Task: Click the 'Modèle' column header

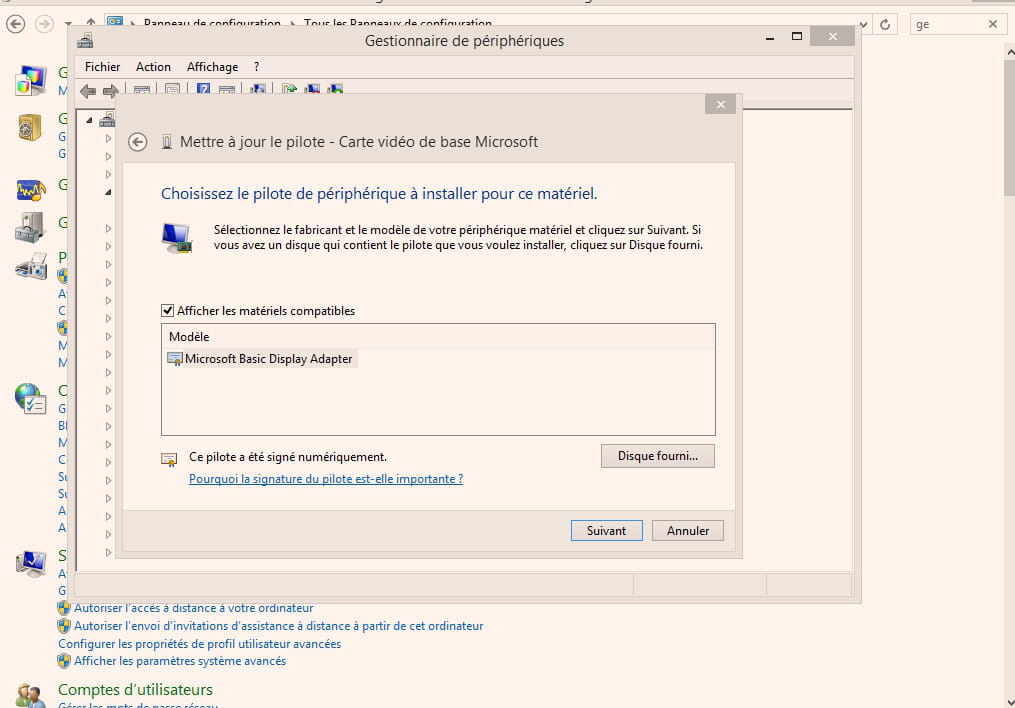Action: point(438,337)
